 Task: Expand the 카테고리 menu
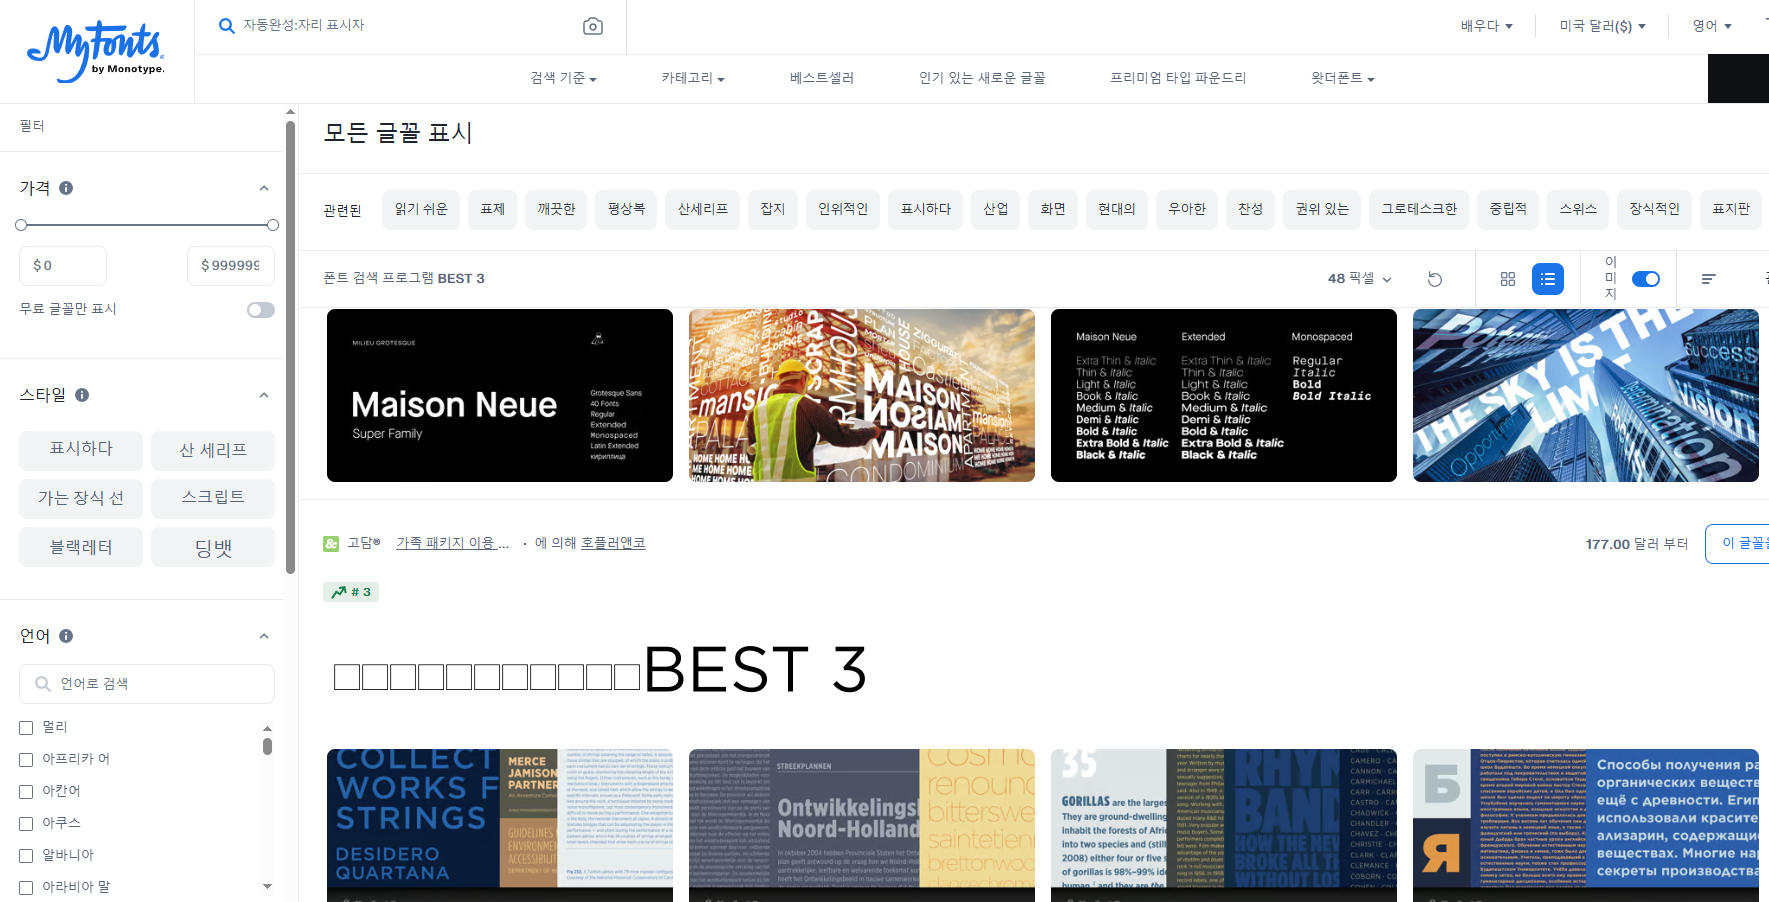(x=692, y=78)
